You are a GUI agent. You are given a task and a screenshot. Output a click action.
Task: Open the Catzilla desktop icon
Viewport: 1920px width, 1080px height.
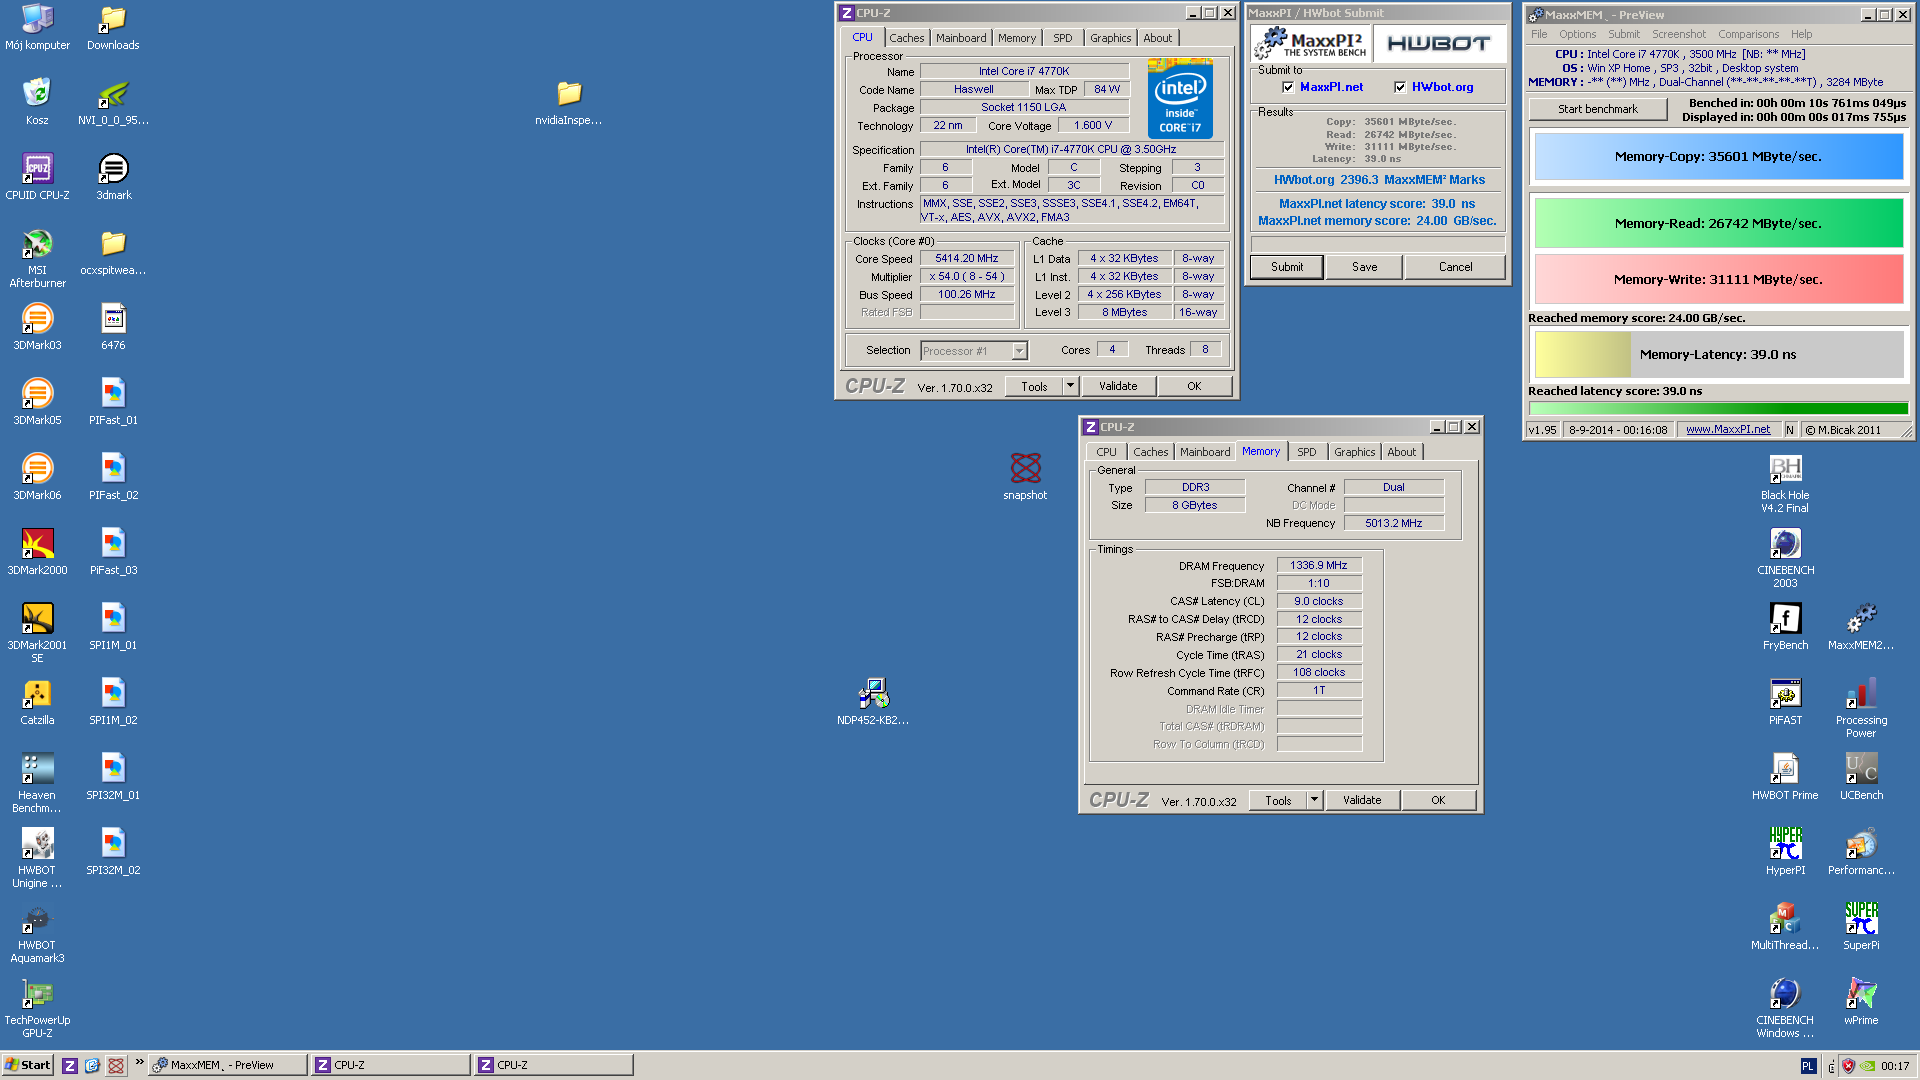point(37,701)
